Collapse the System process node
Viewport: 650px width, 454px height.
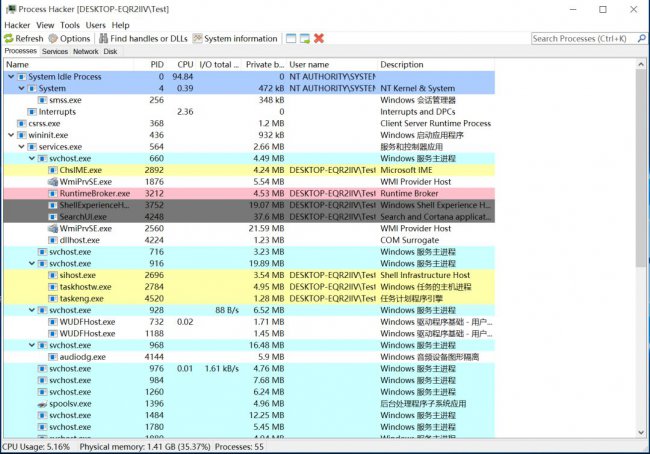click(x=22, y=88)
